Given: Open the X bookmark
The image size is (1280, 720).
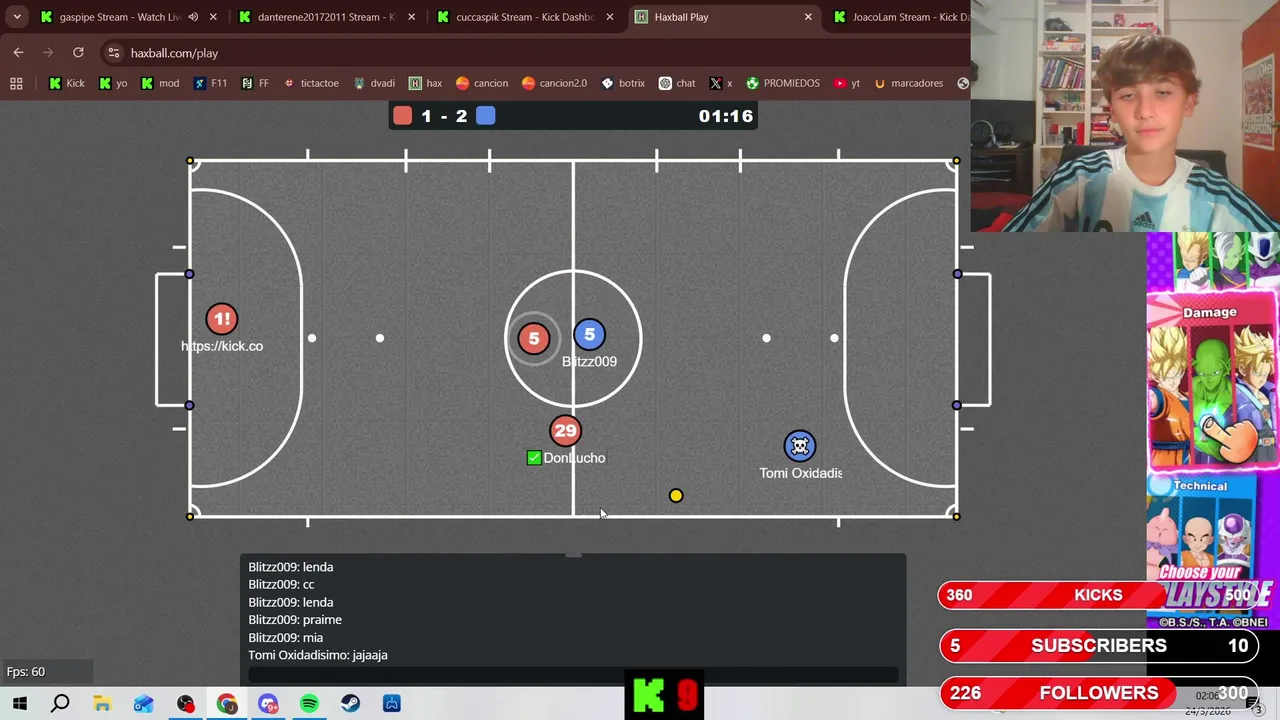Looking at the screenshot, I should 721,83.
